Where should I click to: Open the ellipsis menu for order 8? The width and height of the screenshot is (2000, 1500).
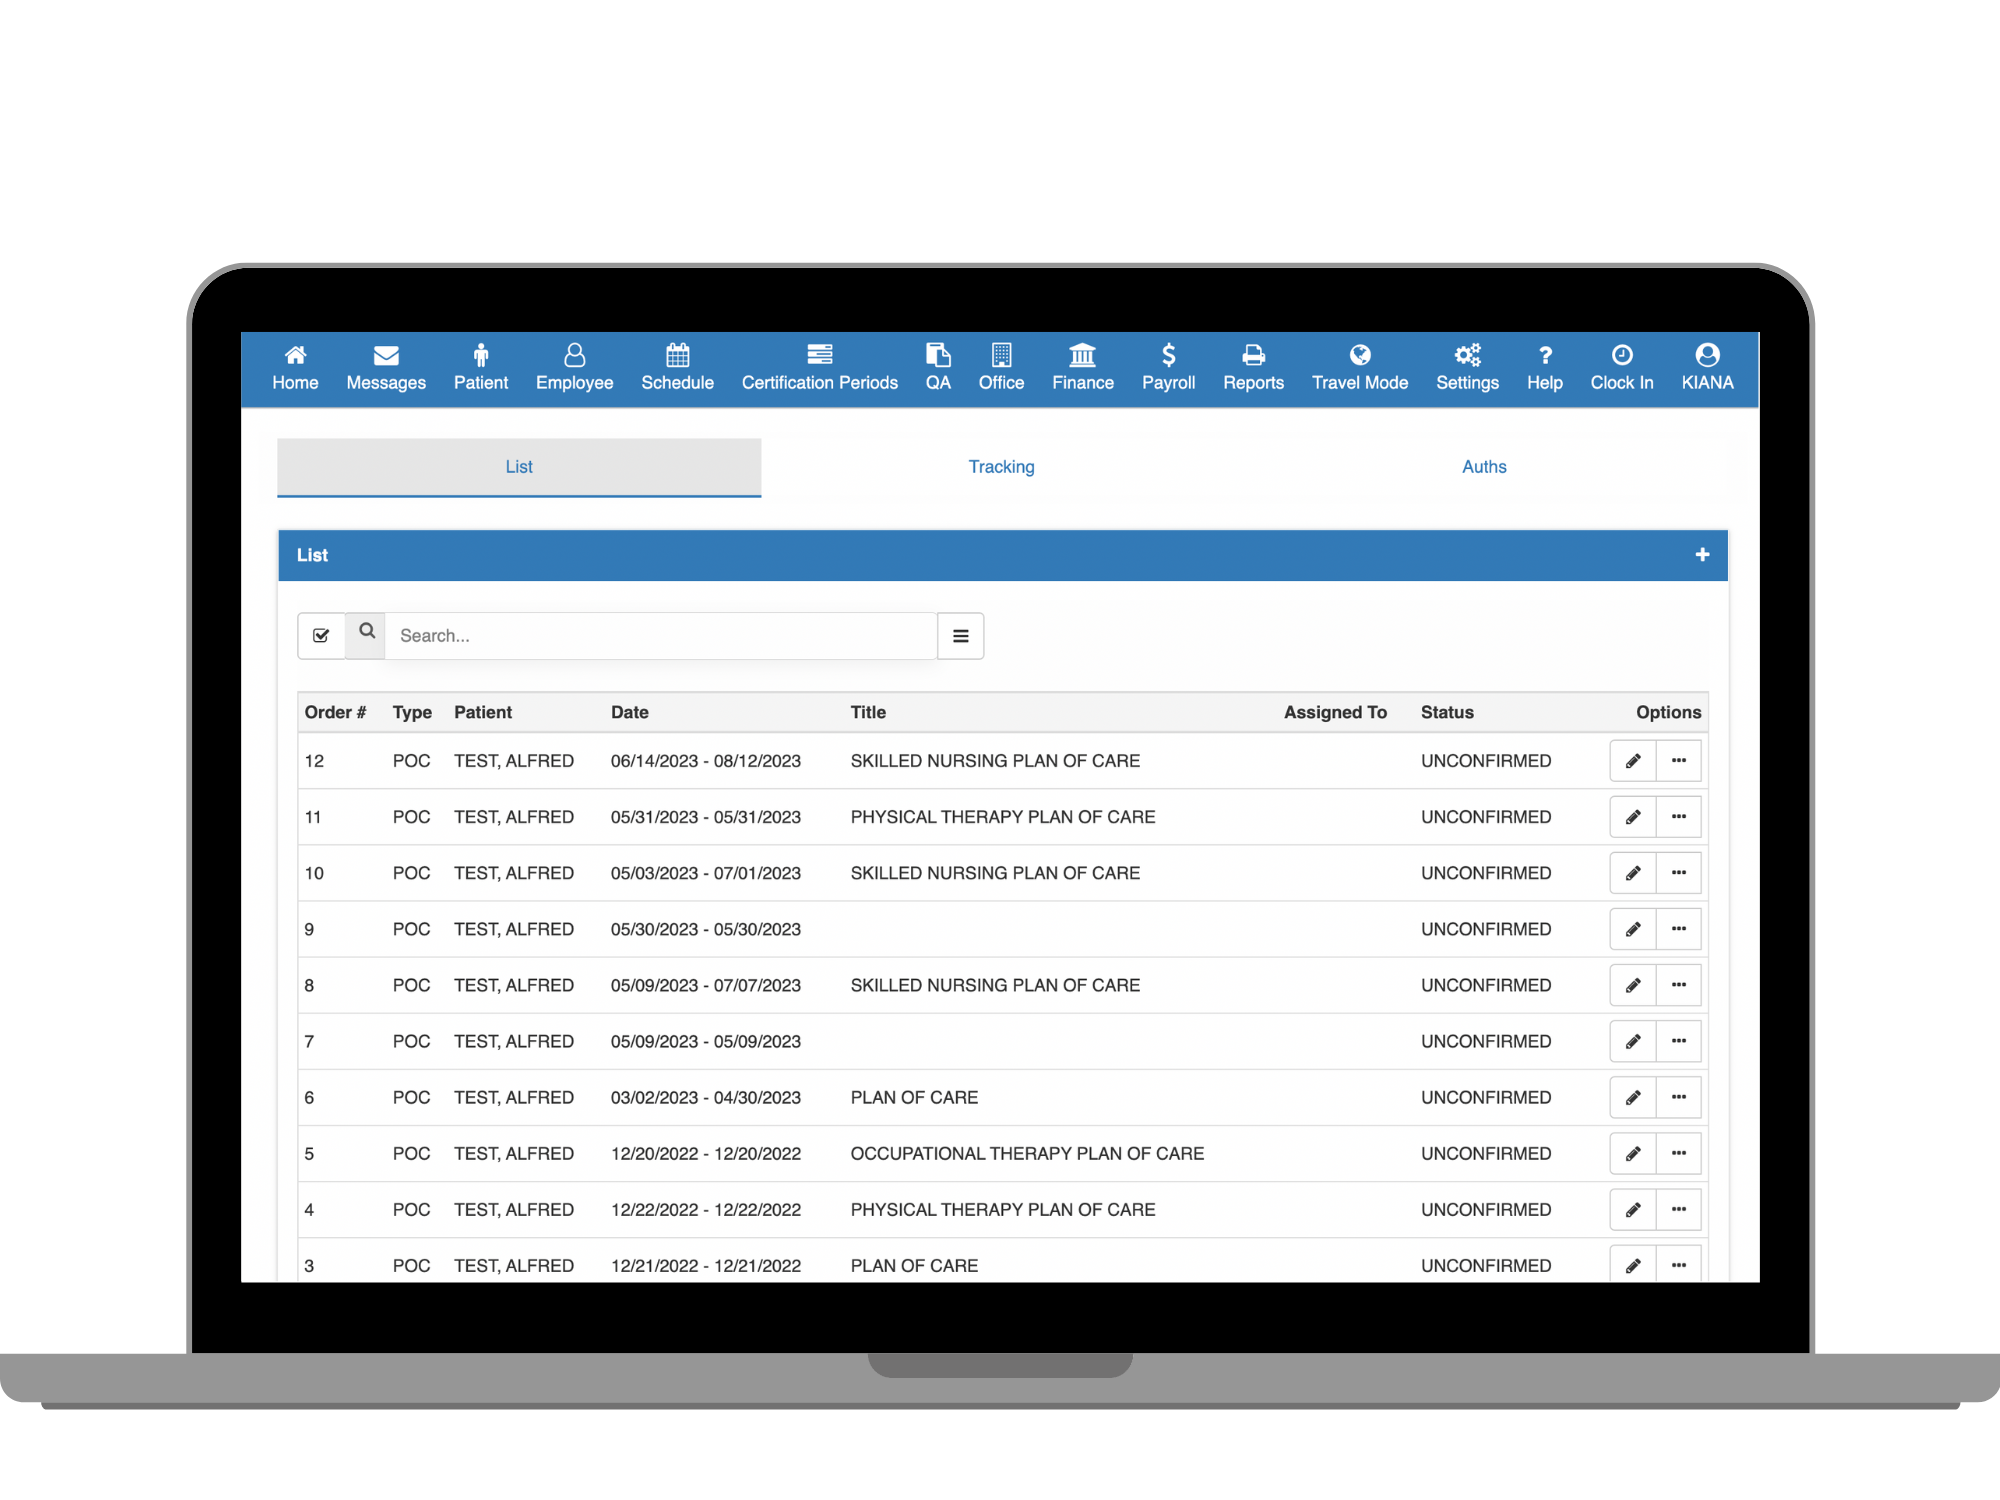1678,985
